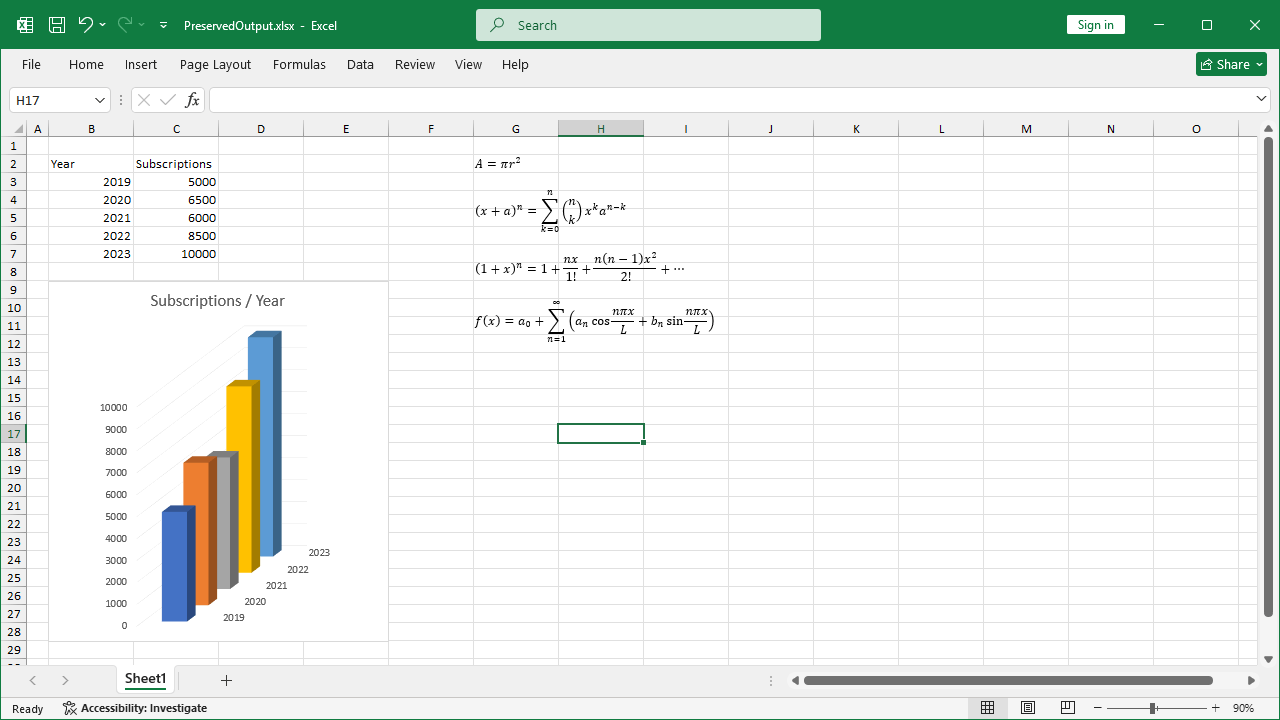Click the Save icon in title bar
Viewport: 1280px width, 720px height.
(x=57, y=25)
